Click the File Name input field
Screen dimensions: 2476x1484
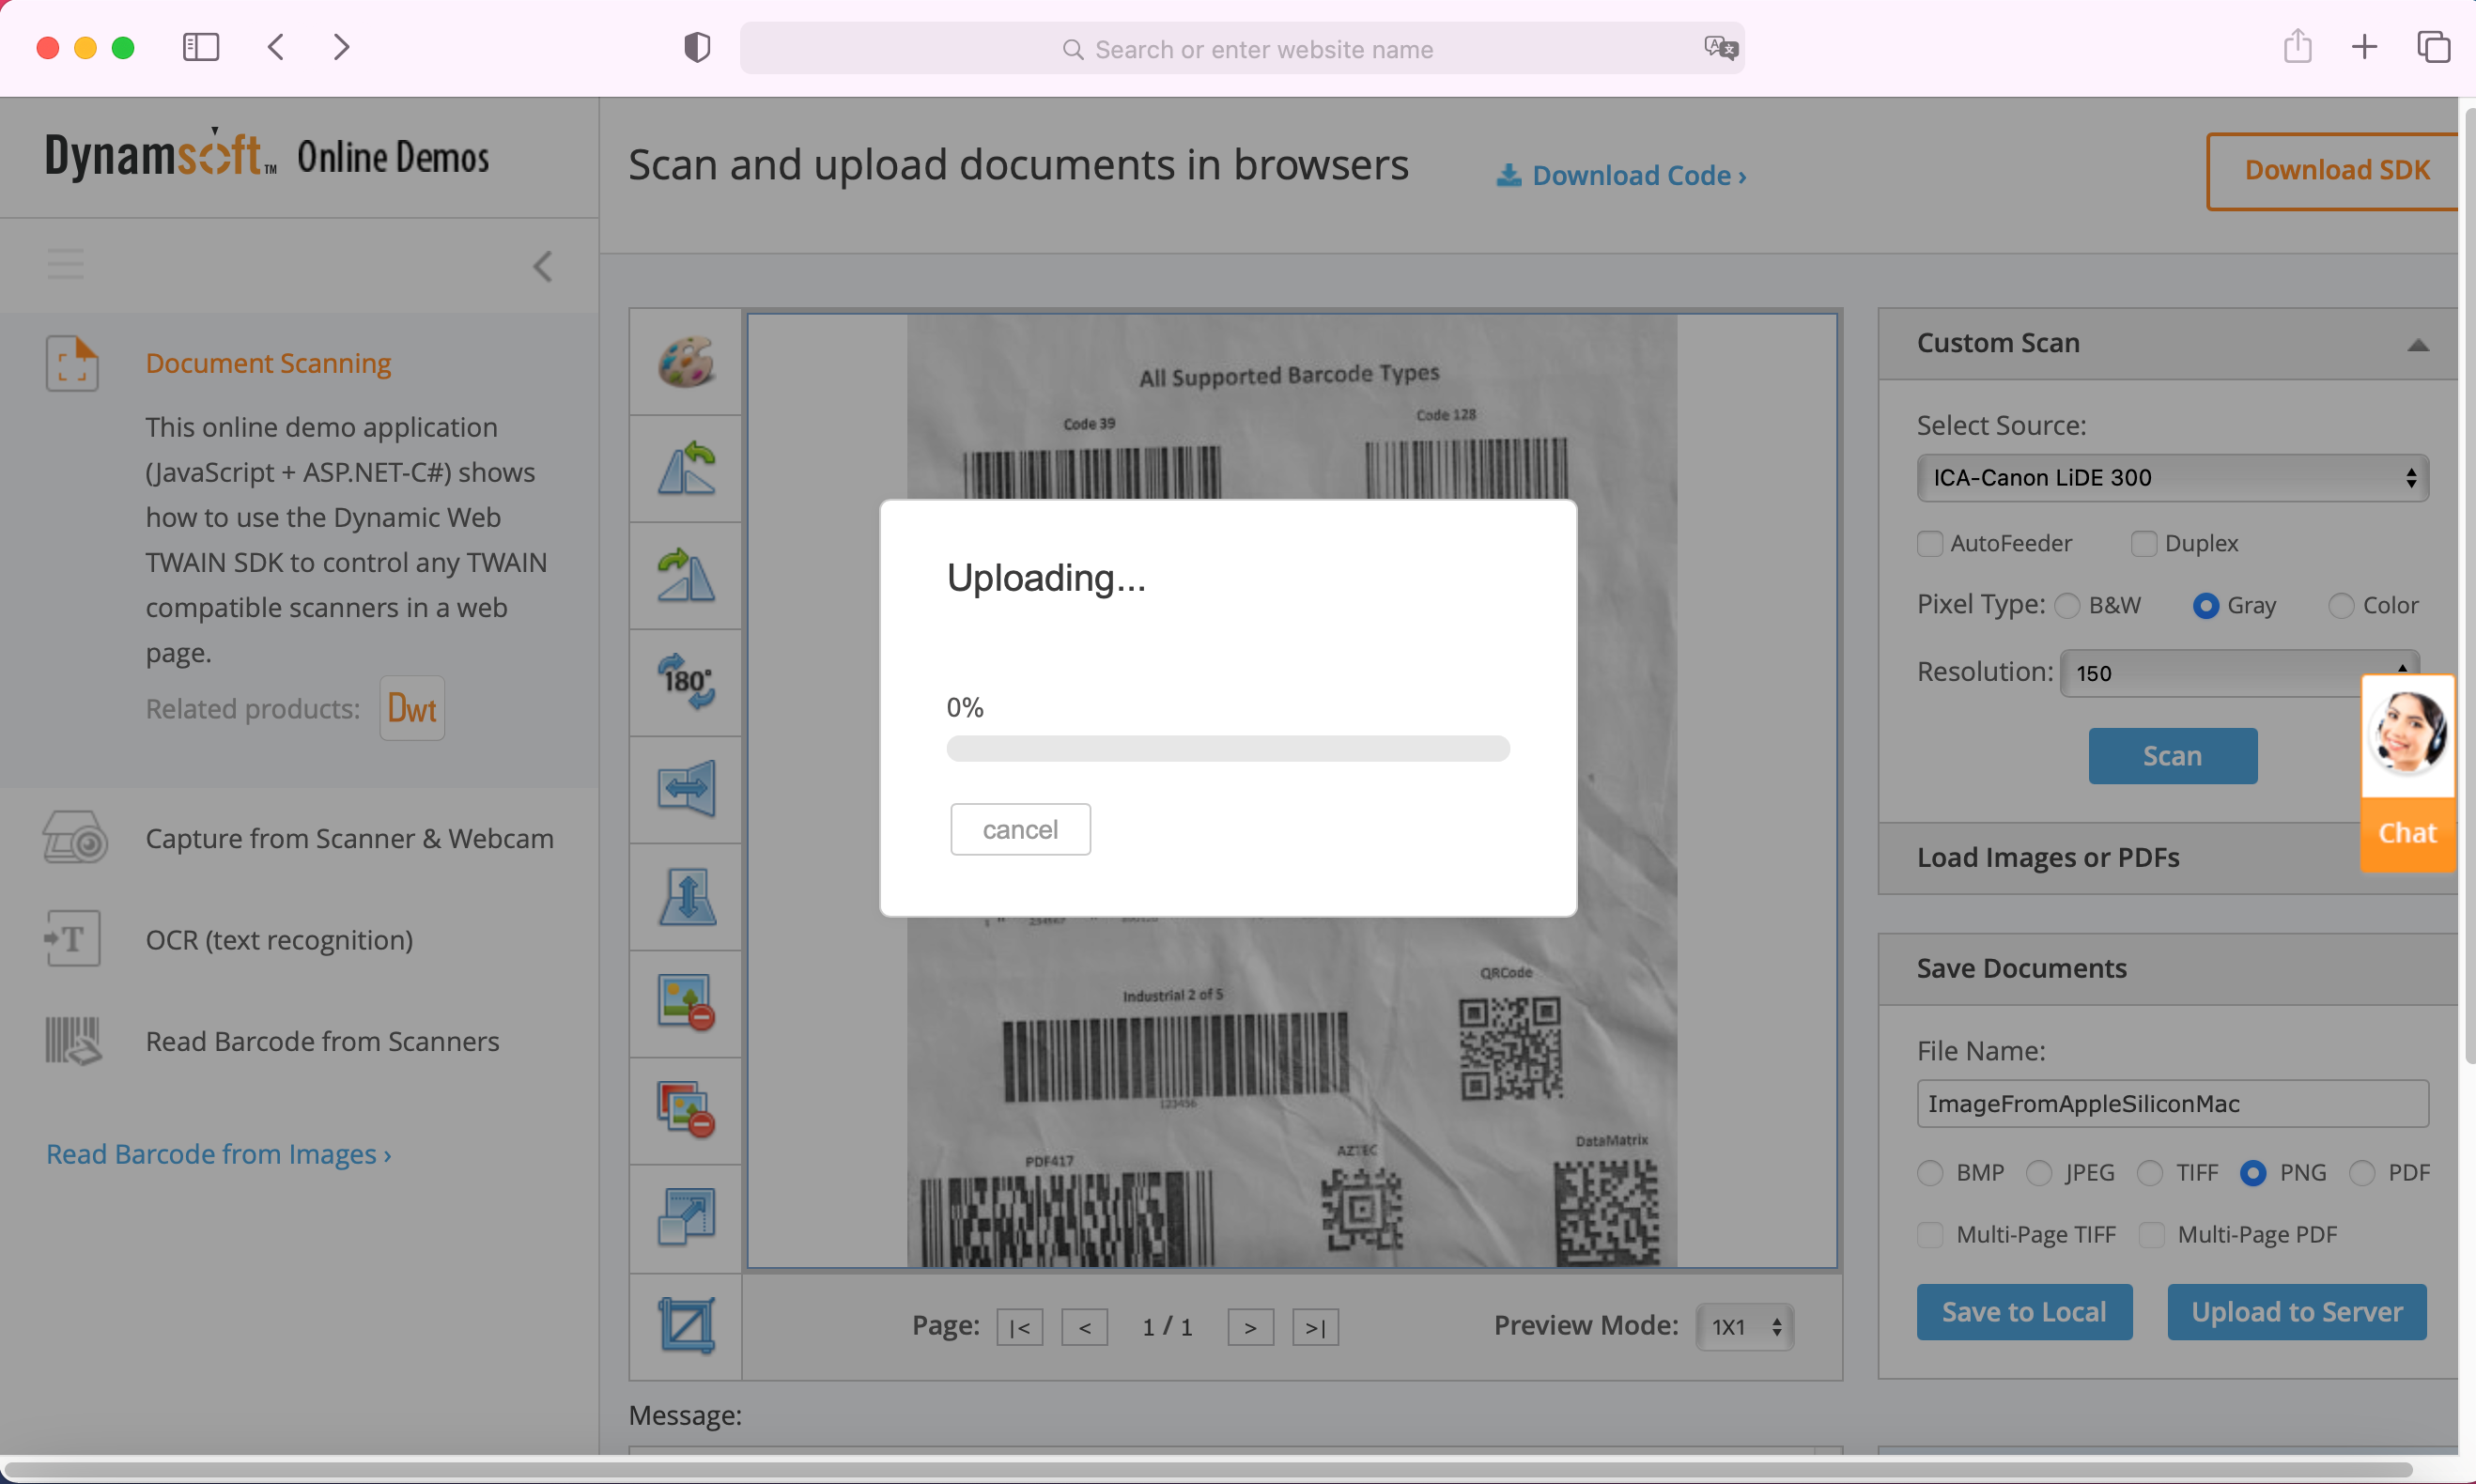click(x=2172, y=1104)
